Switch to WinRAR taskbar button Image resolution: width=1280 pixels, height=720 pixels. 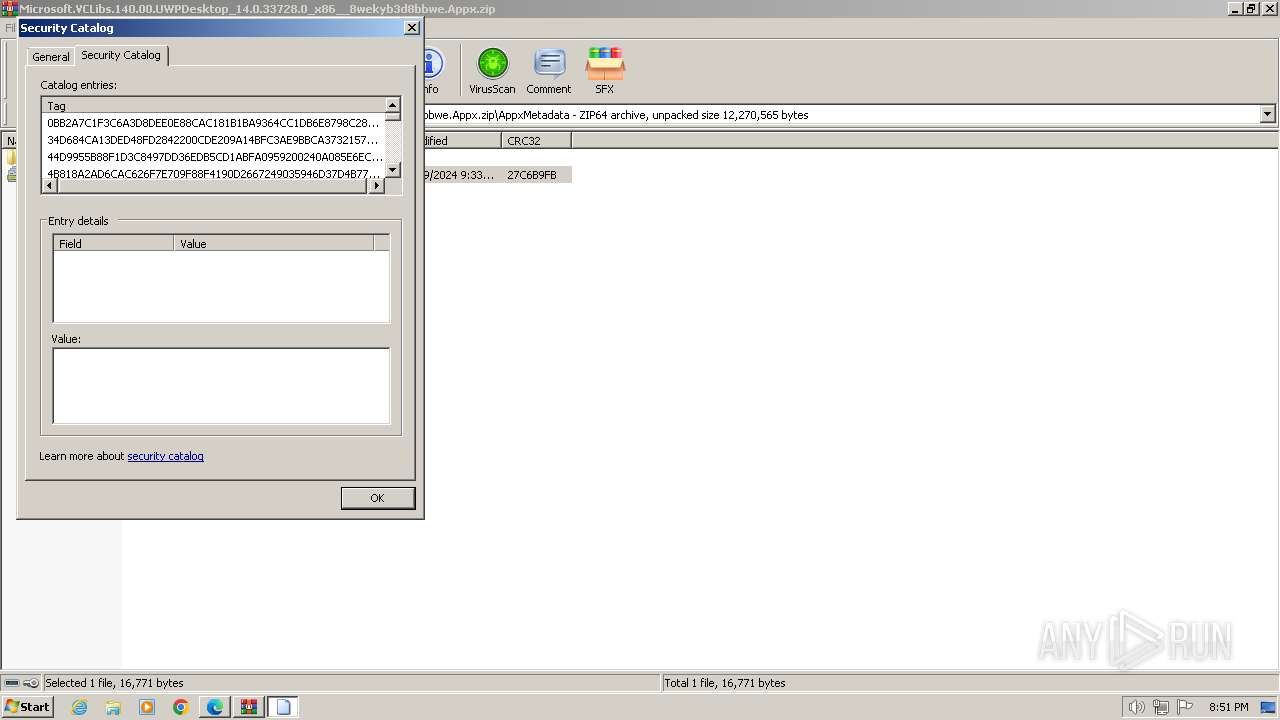point(249,707)
